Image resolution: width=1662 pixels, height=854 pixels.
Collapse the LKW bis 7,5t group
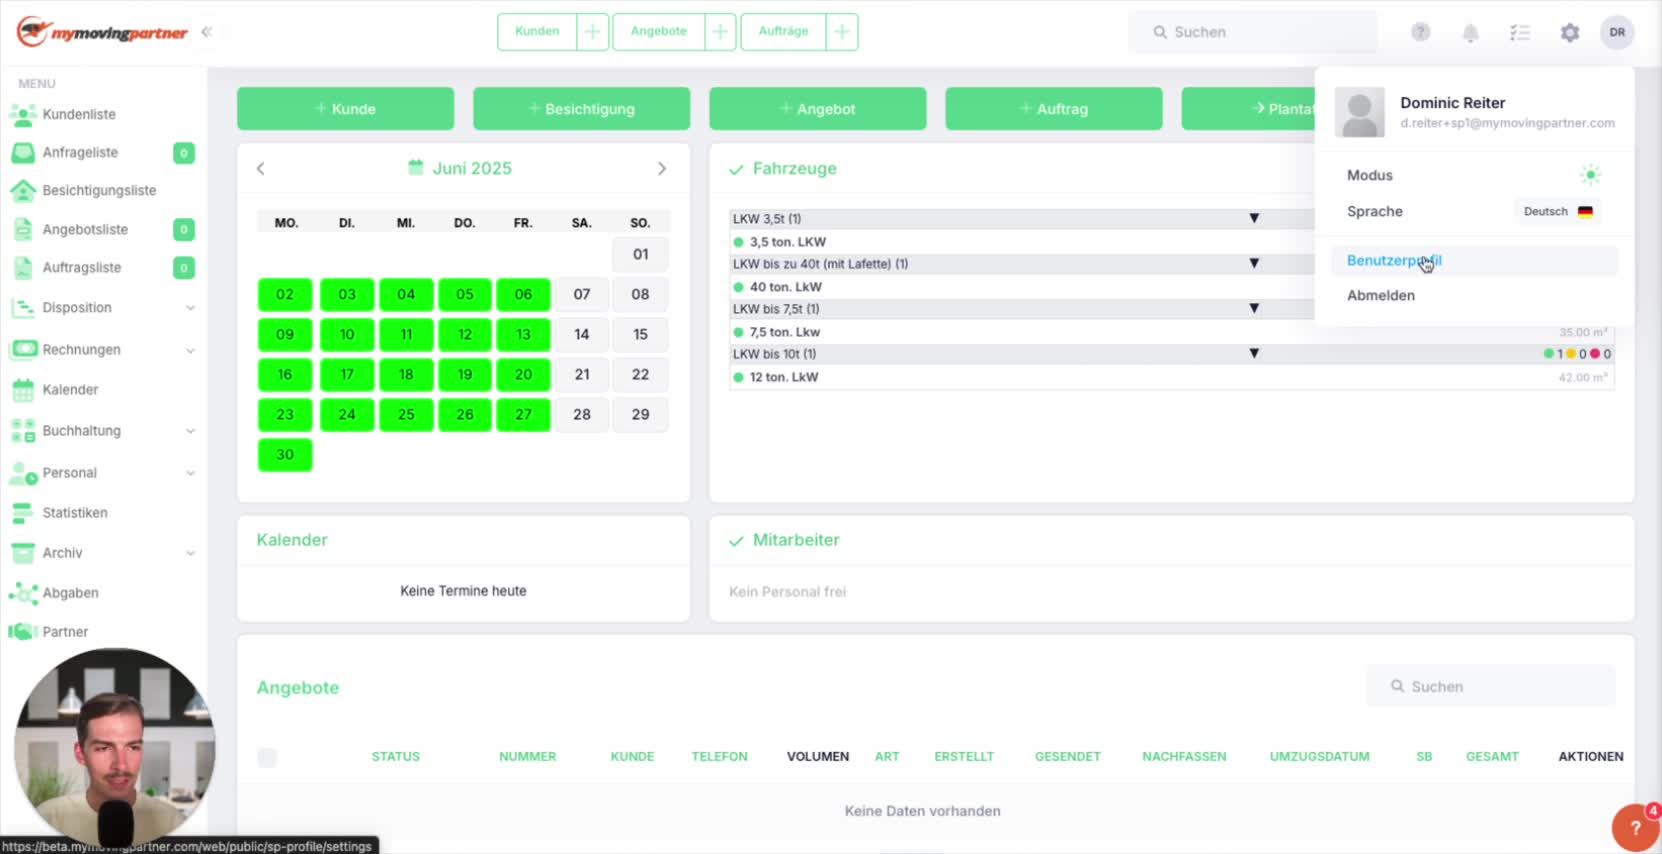1254,309
